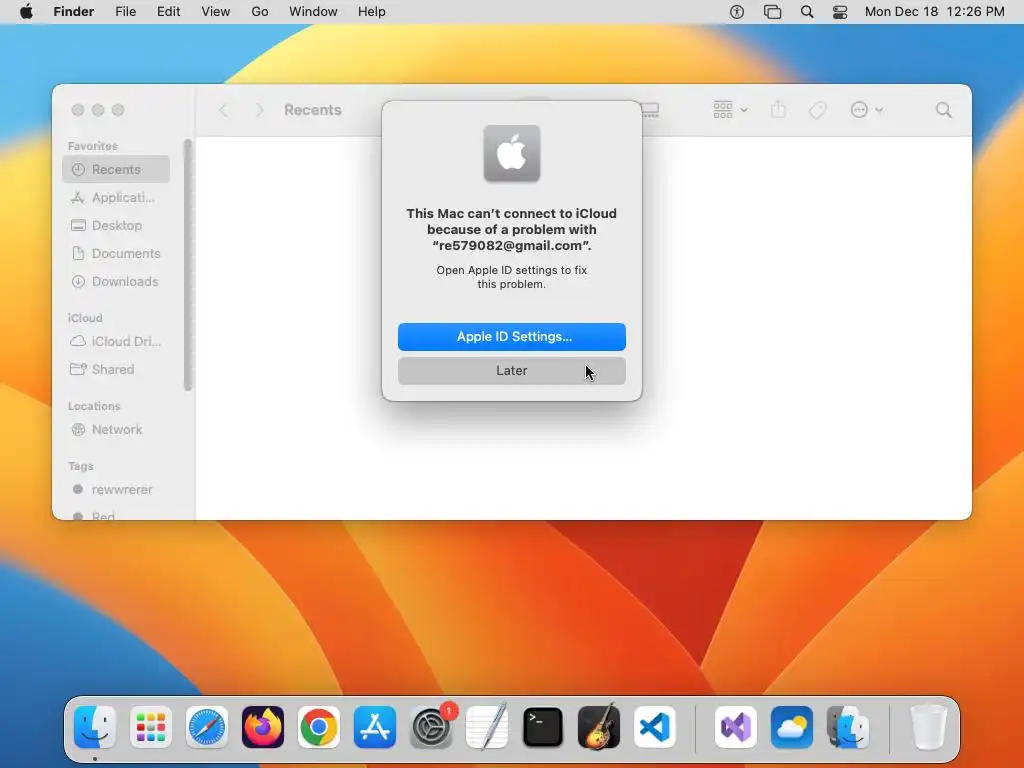Open Terminal from the Dock
The image size is (1024, 768).
point(543,727)
